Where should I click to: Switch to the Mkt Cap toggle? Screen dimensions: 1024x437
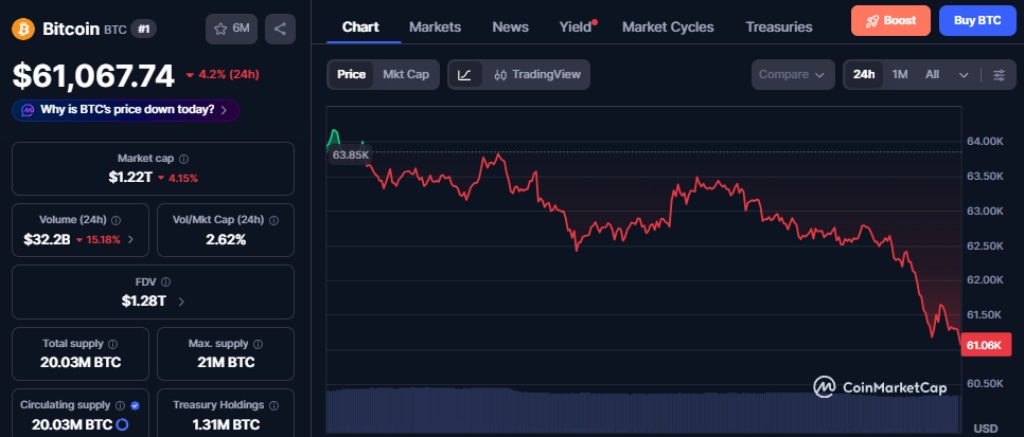pos(406,74)
